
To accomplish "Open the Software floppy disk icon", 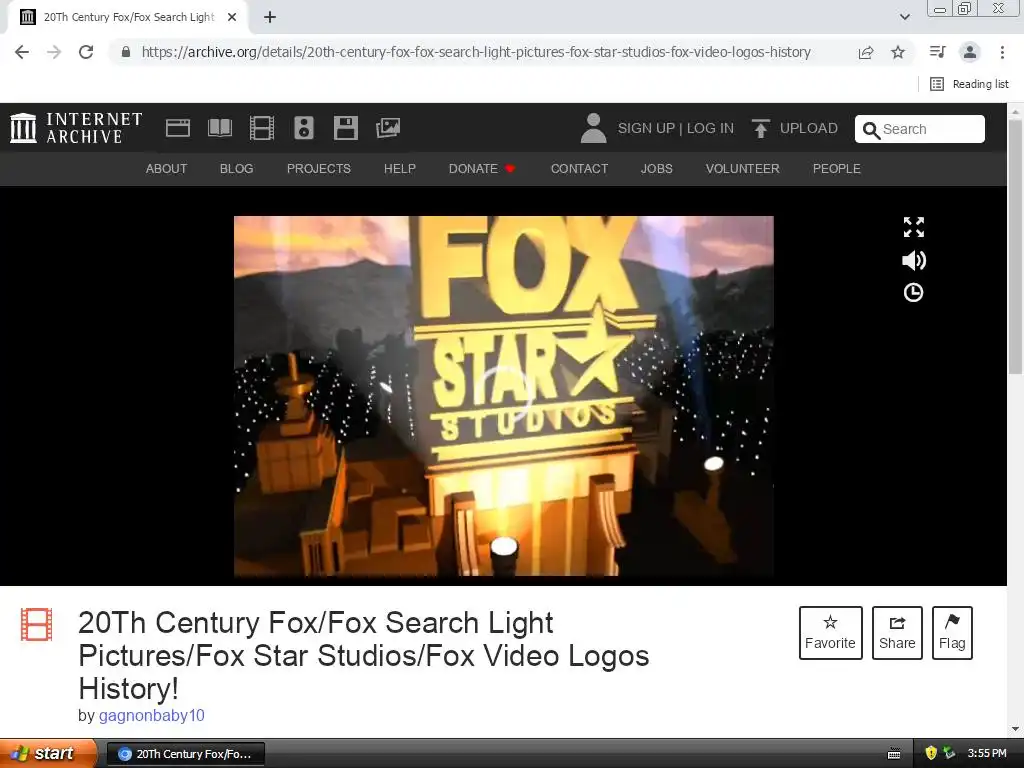I will [x=345, y=128].
